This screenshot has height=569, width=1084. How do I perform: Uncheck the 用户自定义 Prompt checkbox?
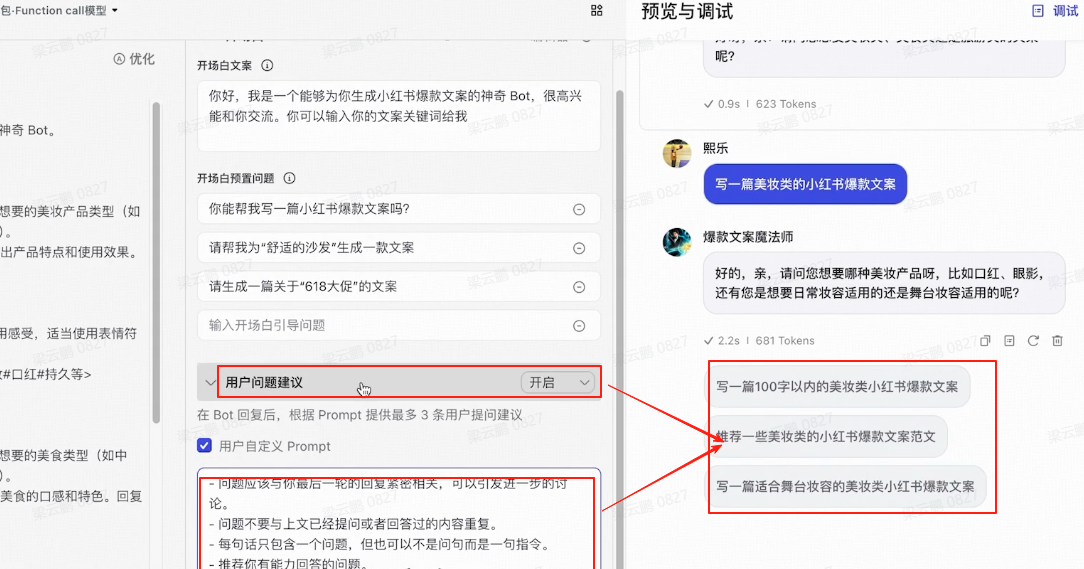coord(204,445)
